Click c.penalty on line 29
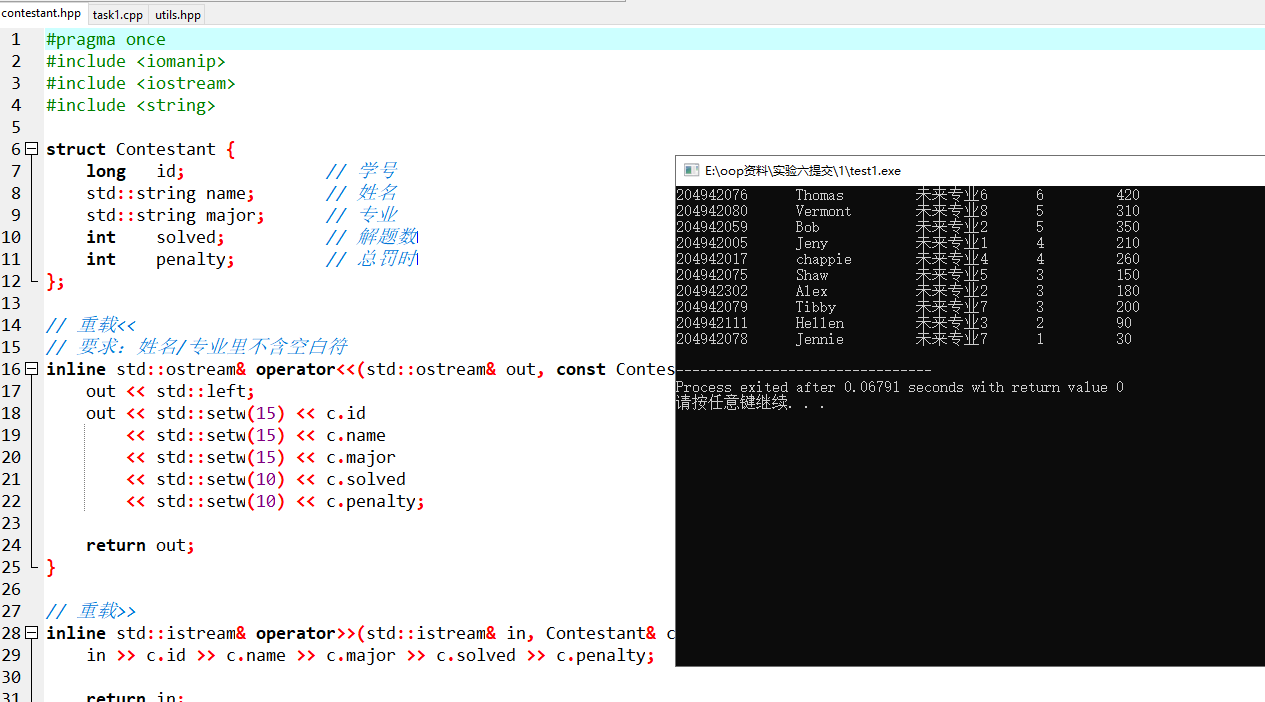 tap(602, 654)
